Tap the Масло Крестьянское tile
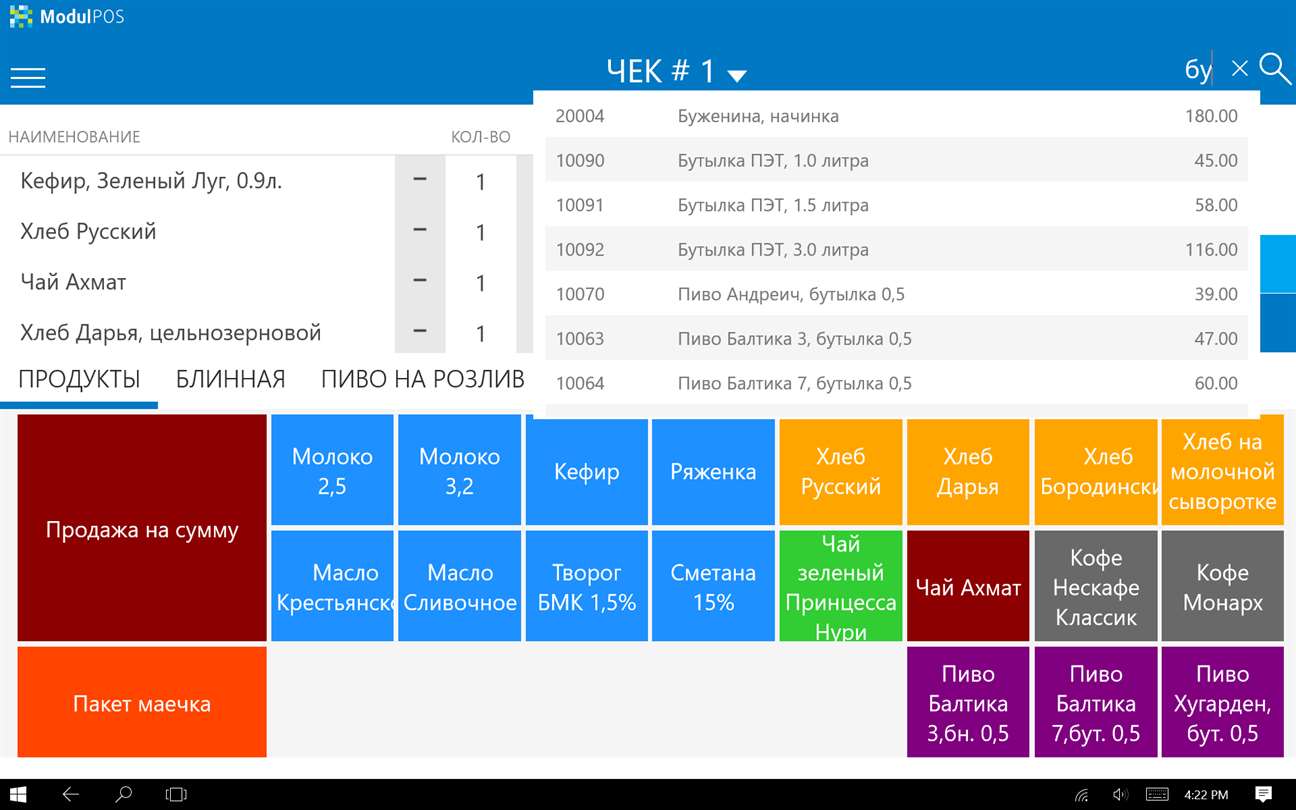Image resolution: width=1296 pixels, height=810 pixels. point(332,587)
